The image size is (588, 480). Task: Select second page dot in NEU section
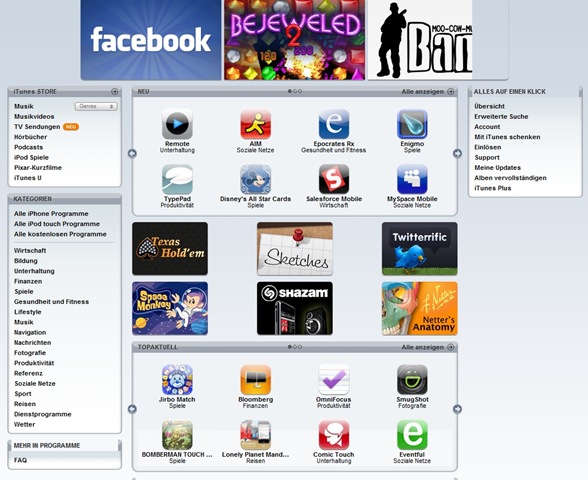(x=295, y=91)
